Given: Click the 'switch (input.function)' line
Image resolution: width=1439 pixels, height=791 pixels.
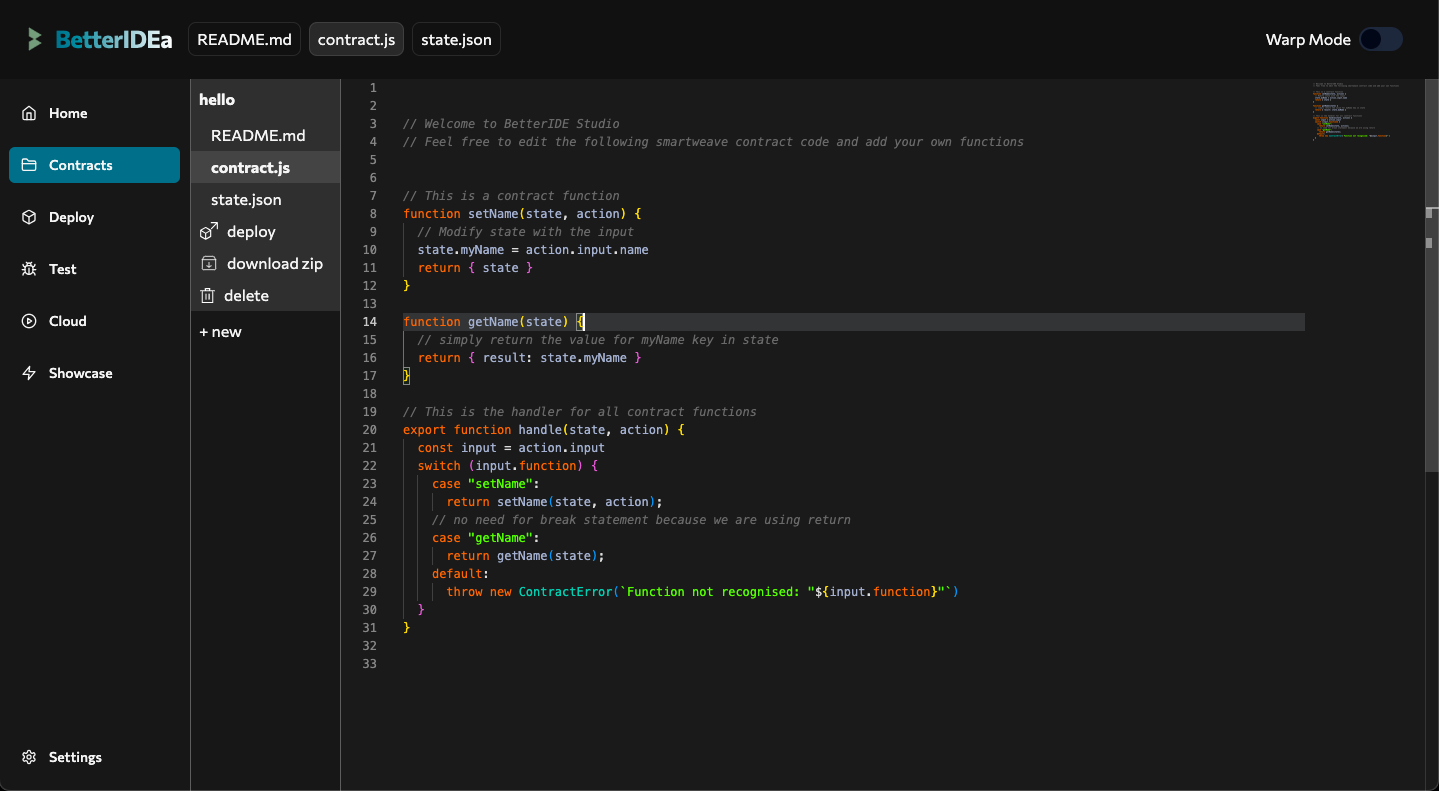Looking at the screenshot, I should (x=507, y=466).
